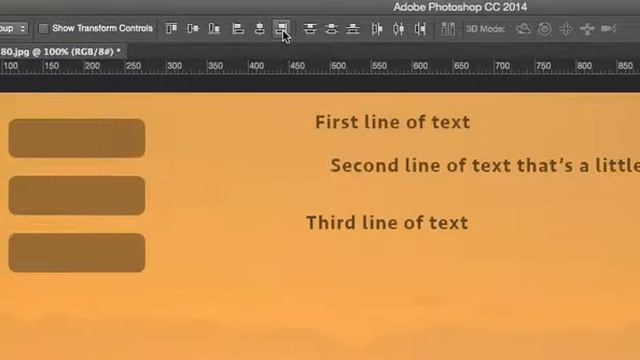Click Distribute left edges icon

[377, 29]
